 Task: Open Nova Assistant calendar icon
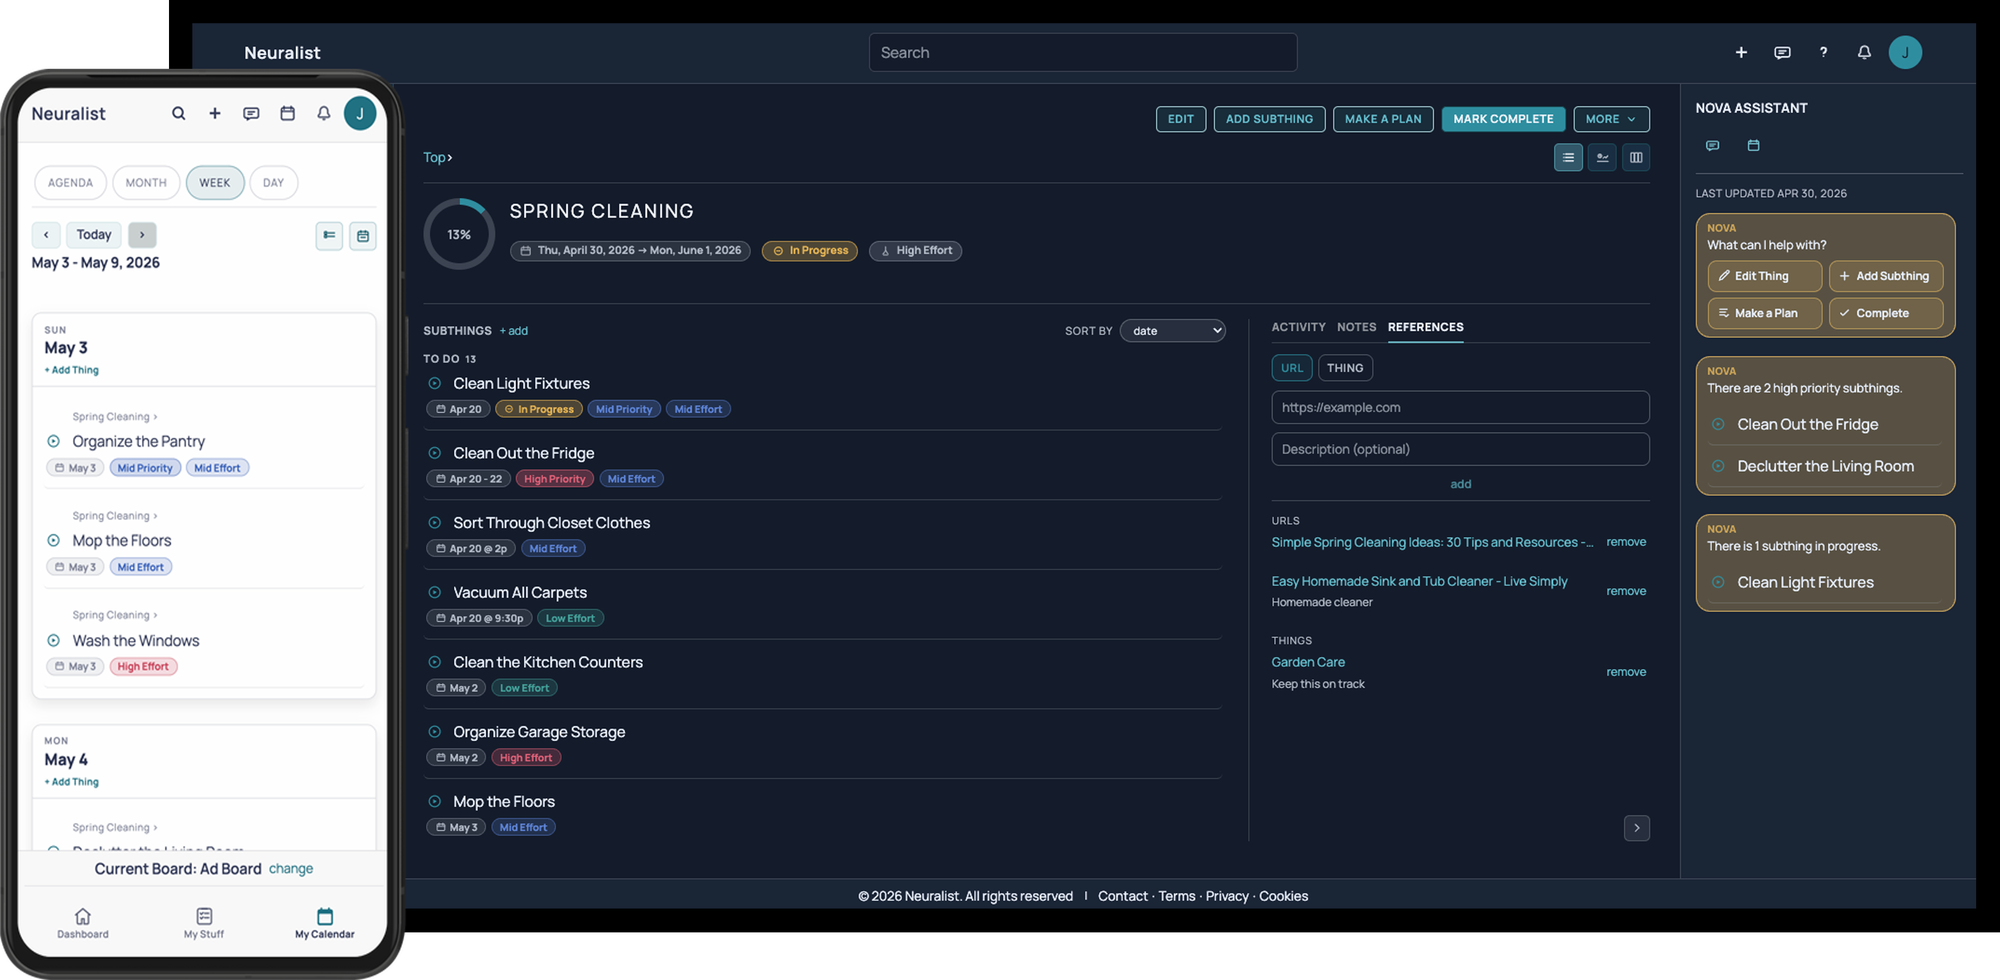click(1753, 146)
